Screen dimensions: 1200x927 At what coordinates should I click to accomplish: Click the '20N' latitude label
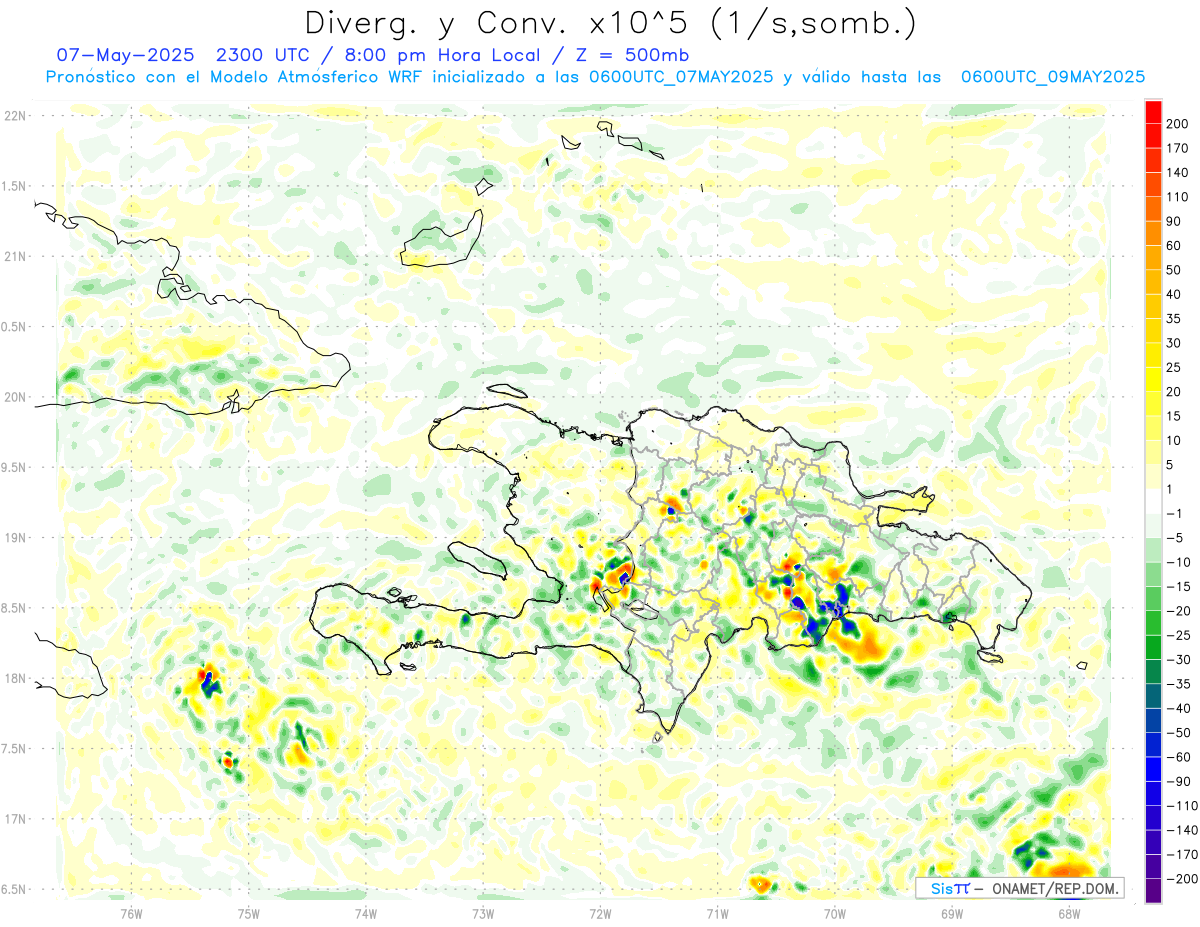(x=16, y=397)
